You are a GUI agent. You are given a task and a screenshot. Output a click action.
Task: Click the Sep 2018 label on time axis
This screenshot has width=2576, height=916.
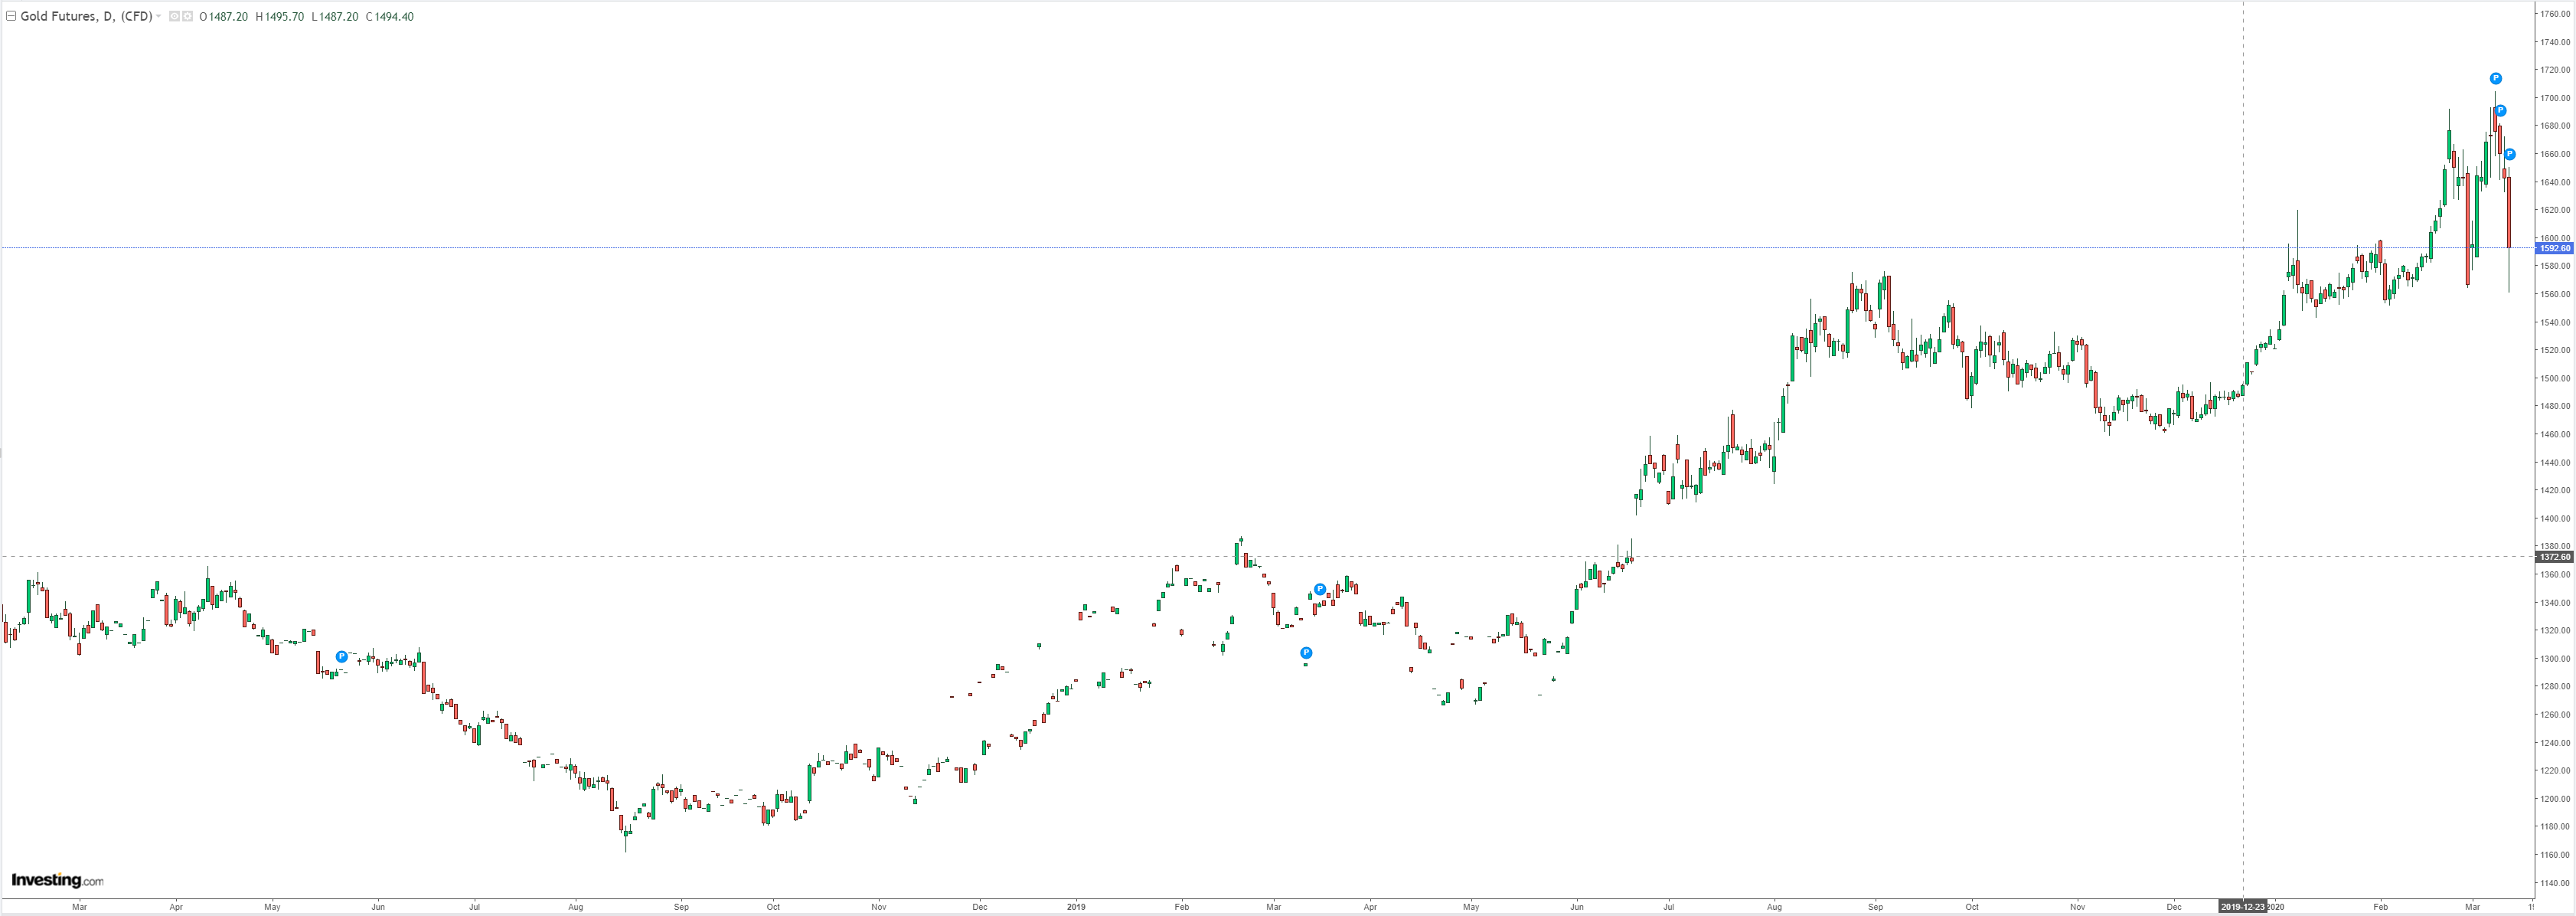(681, 907)
